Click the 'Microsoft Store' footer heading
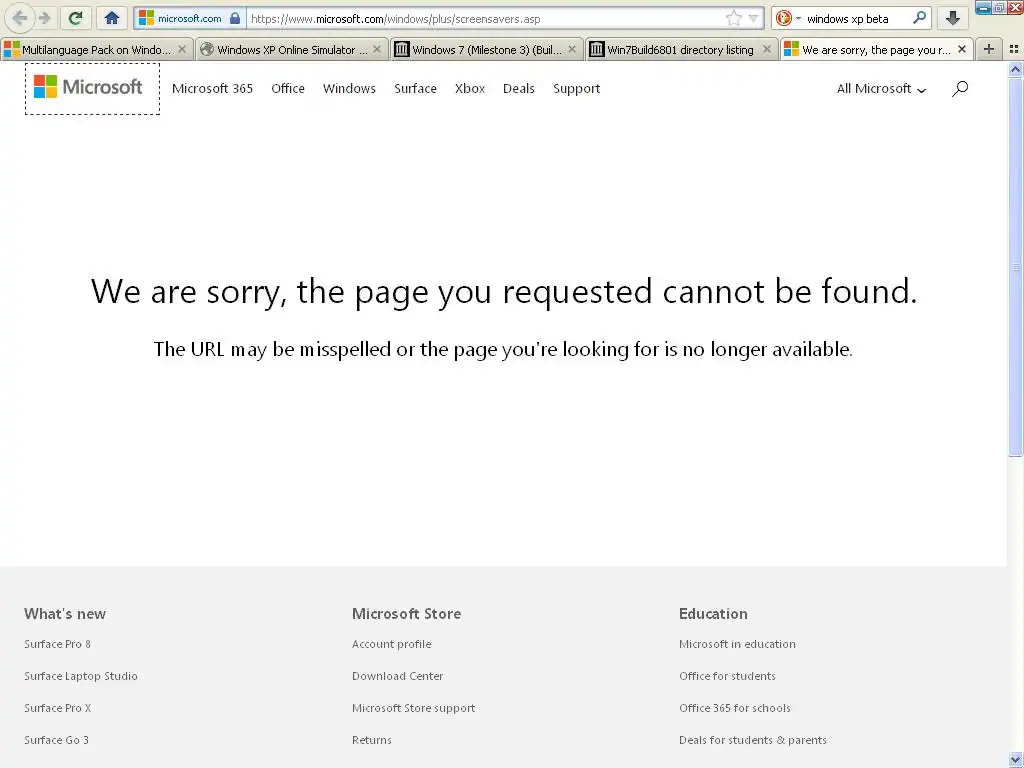Screen dimensions: 1024x768 [x=406, y=614]
